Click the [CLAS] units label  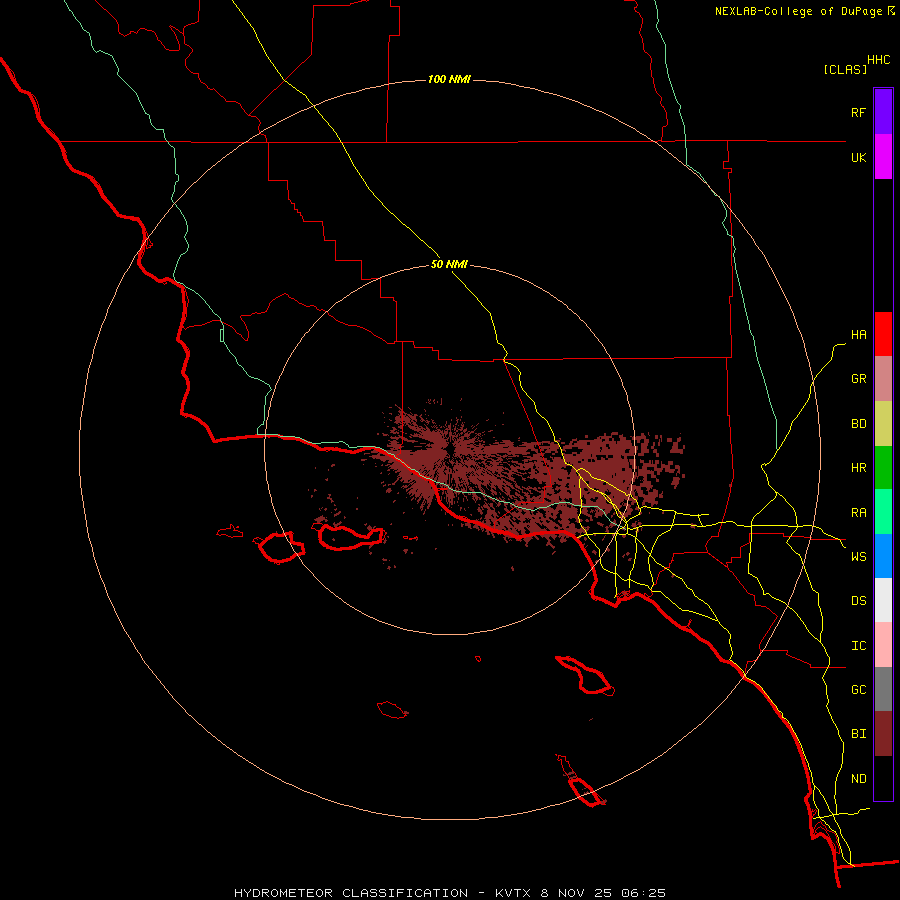(x=845, y=69)
